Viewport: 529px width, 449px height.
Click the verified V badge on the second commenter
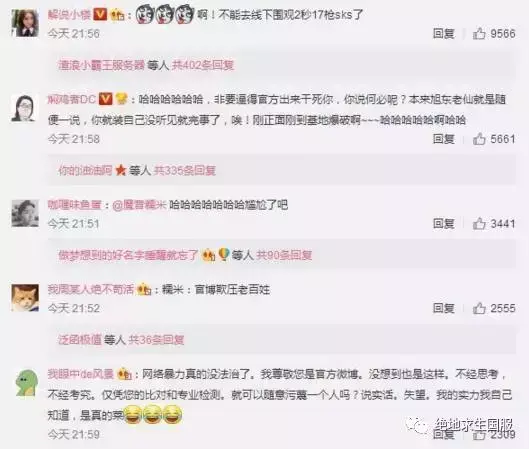point(106,99)
